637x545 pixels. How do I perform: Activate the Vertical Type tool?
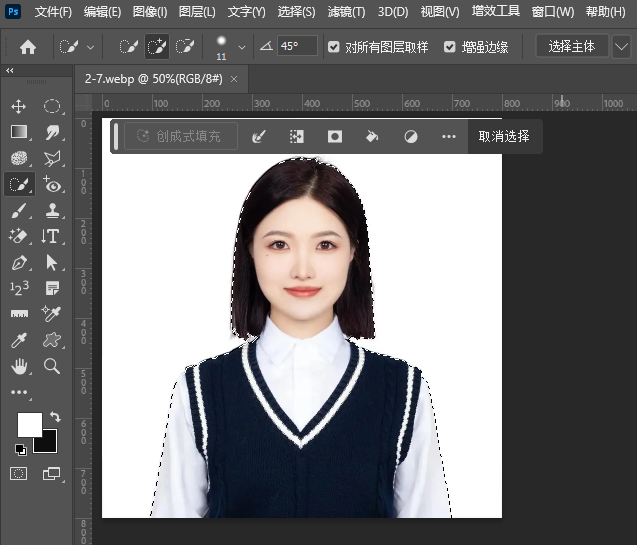[x=52, y=237]
